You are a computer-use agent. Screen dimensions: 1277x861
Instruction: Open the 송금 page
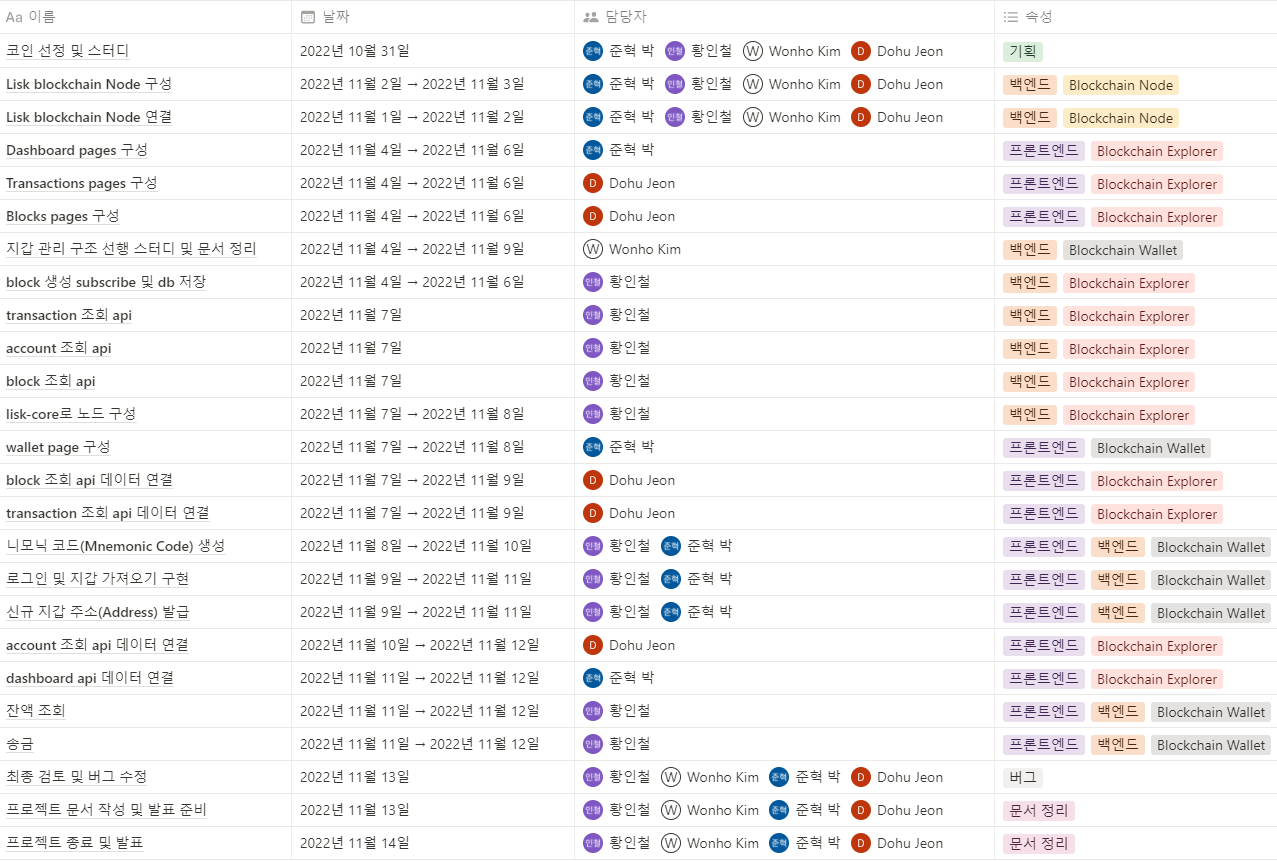[x=21, y=744]
